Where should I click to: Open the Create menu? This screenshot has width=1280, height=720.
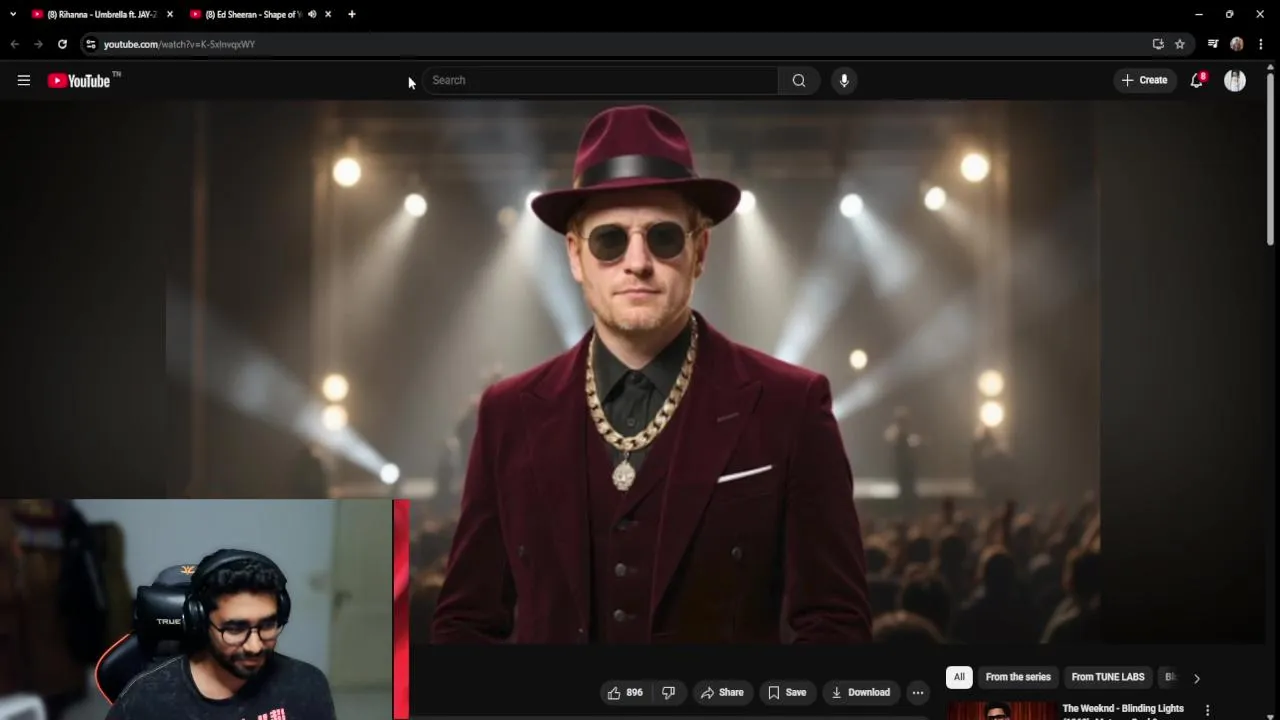(1145, 80)
